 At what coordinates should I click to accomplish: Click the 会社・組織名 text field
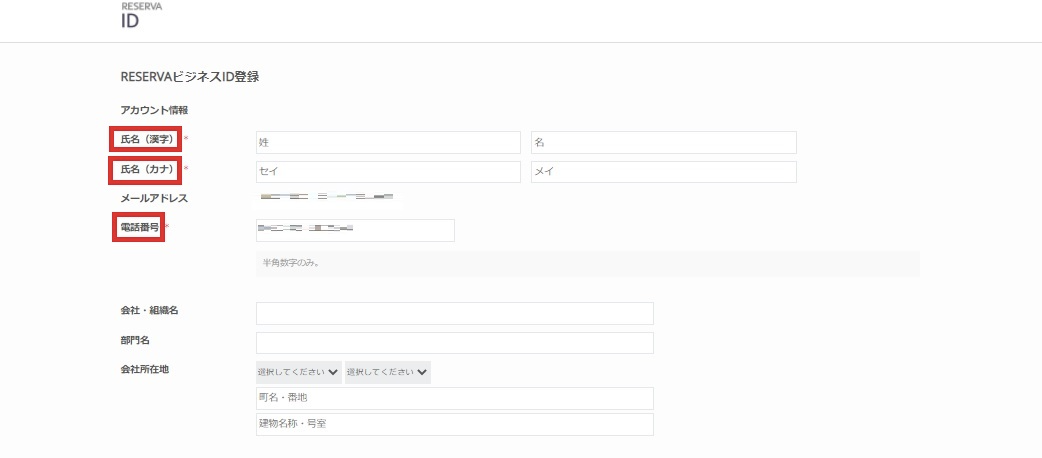pyautogui.click(x=454, y=313)
